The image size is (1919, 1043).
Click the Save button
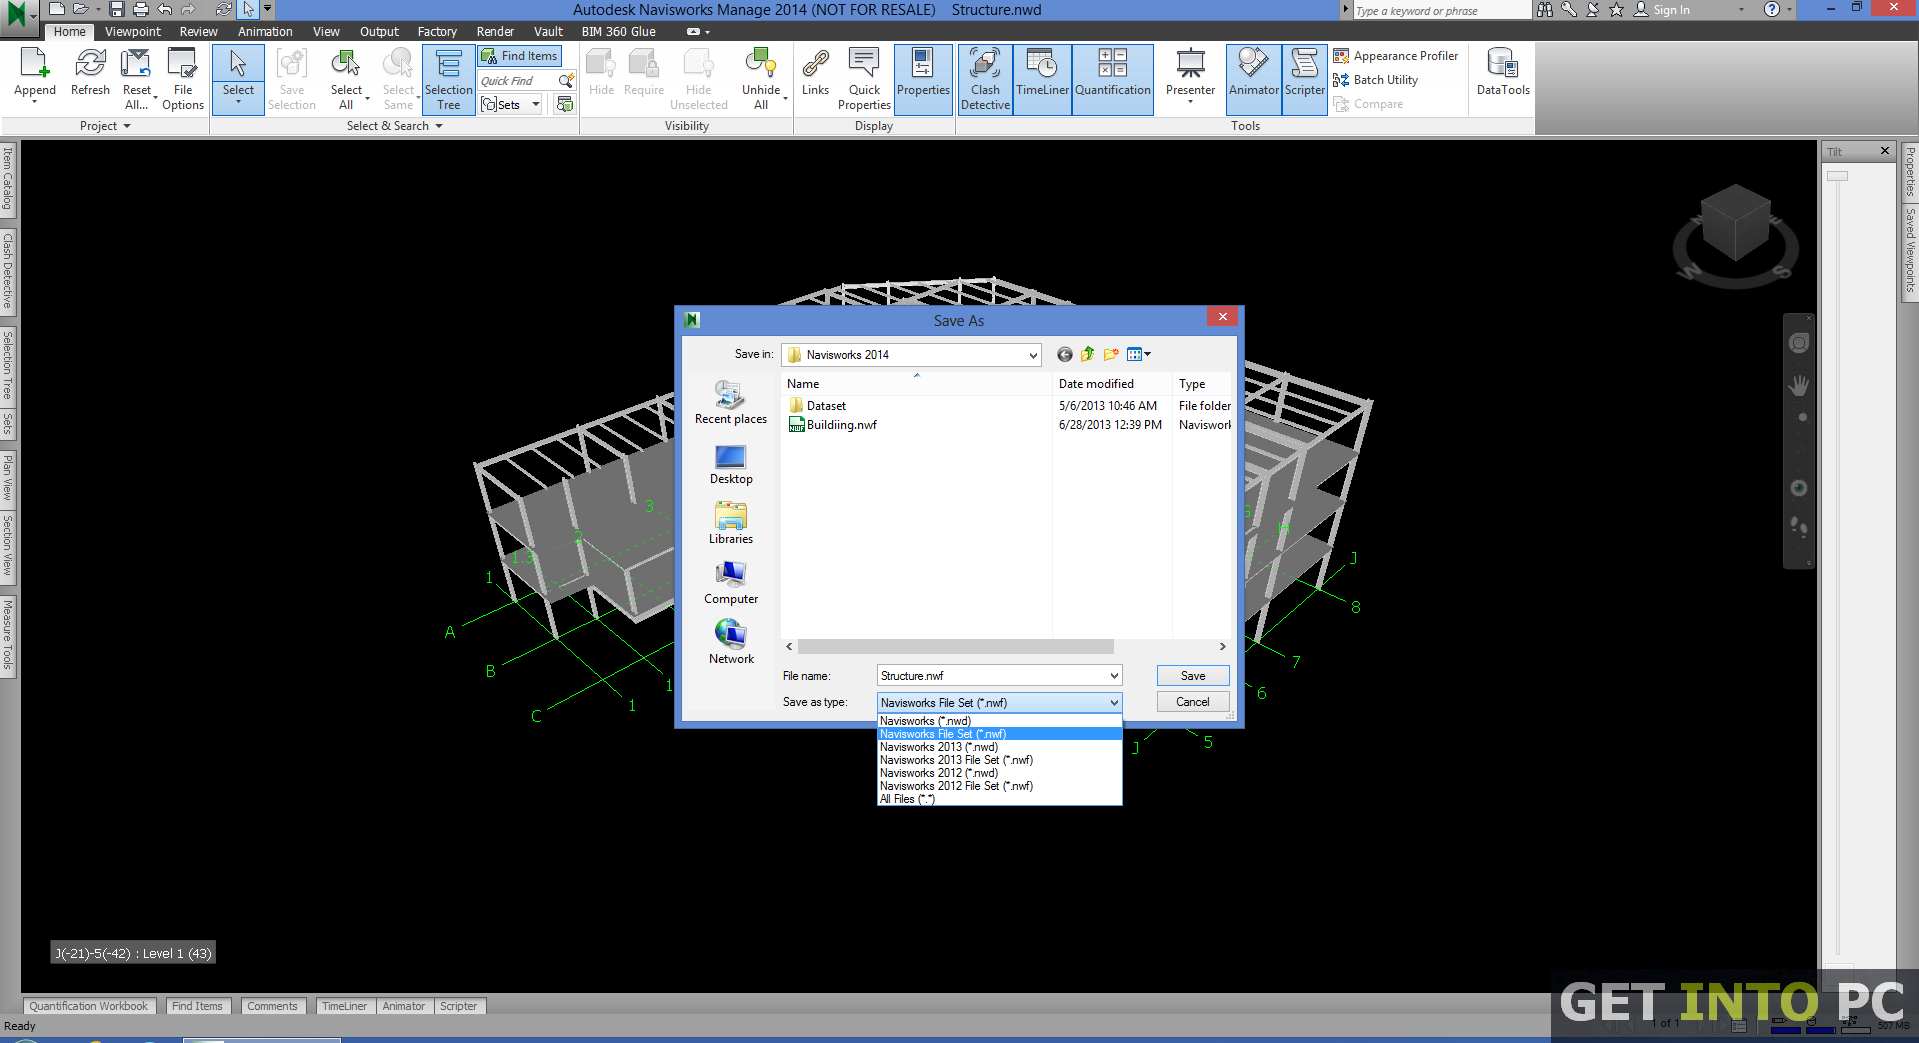click(1193, 676)
